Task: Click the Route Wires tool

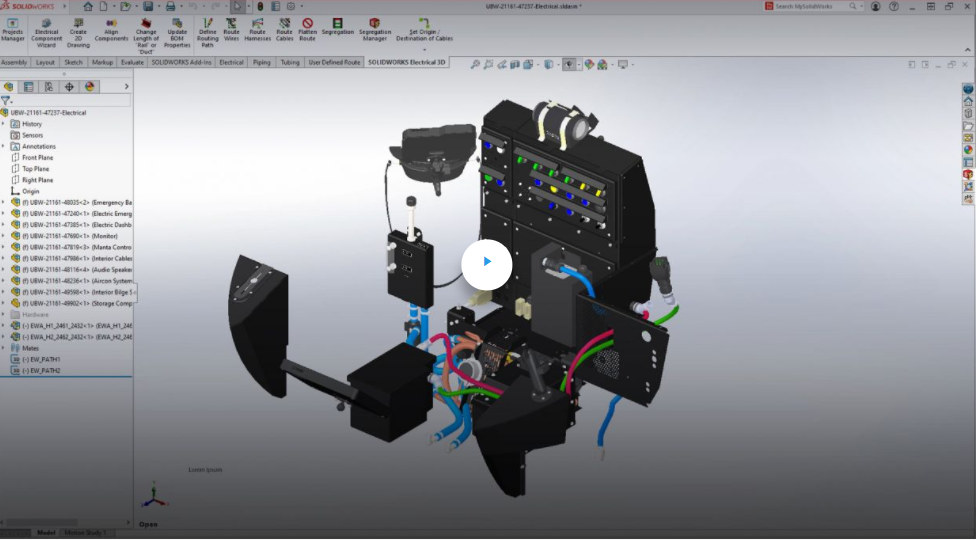Action: pos(232,30)
